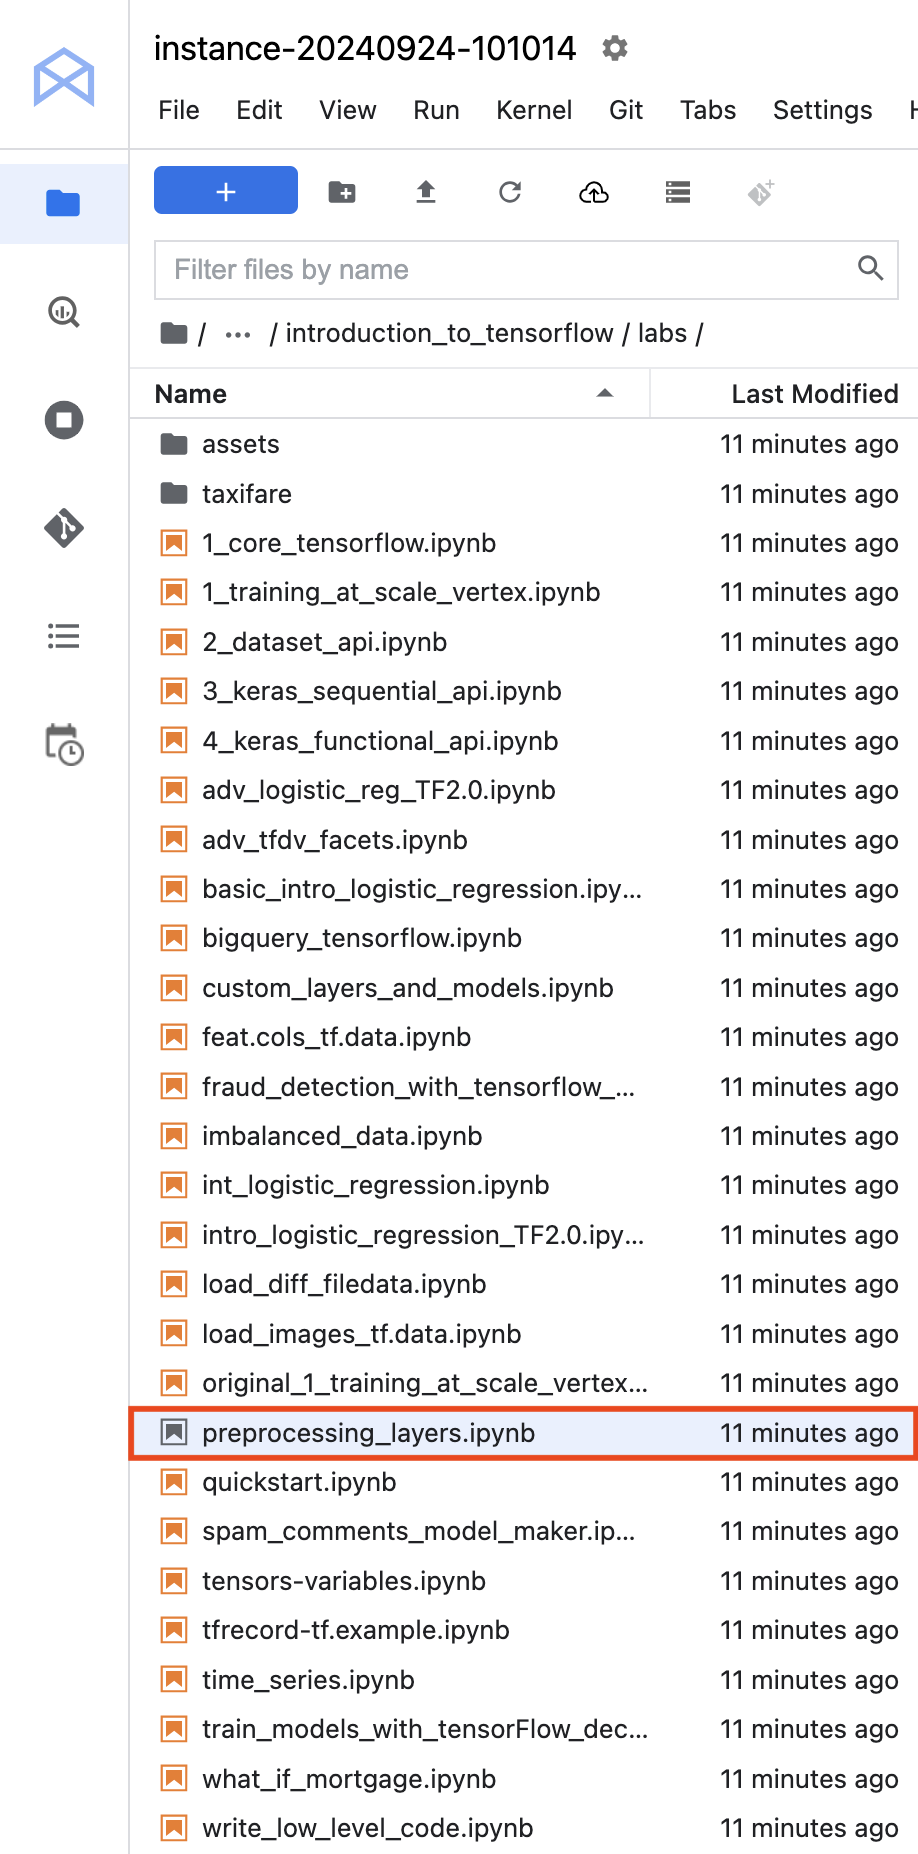The image size is (918, 1854).
Task: Select 1_core_tensorflow.ipynb
Action: tap(524, 543)
